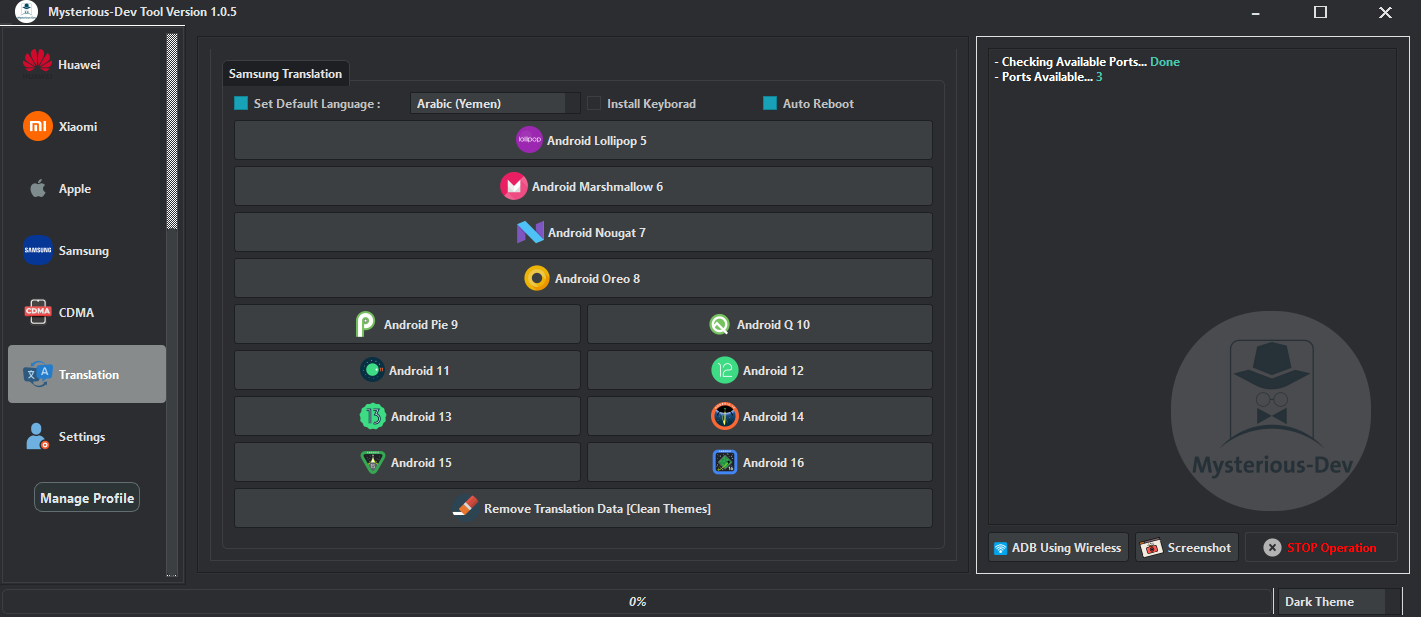Disable Set Default Language checkbox
The height and width of the screenshot is (617, 1421).
coord(240,103)
